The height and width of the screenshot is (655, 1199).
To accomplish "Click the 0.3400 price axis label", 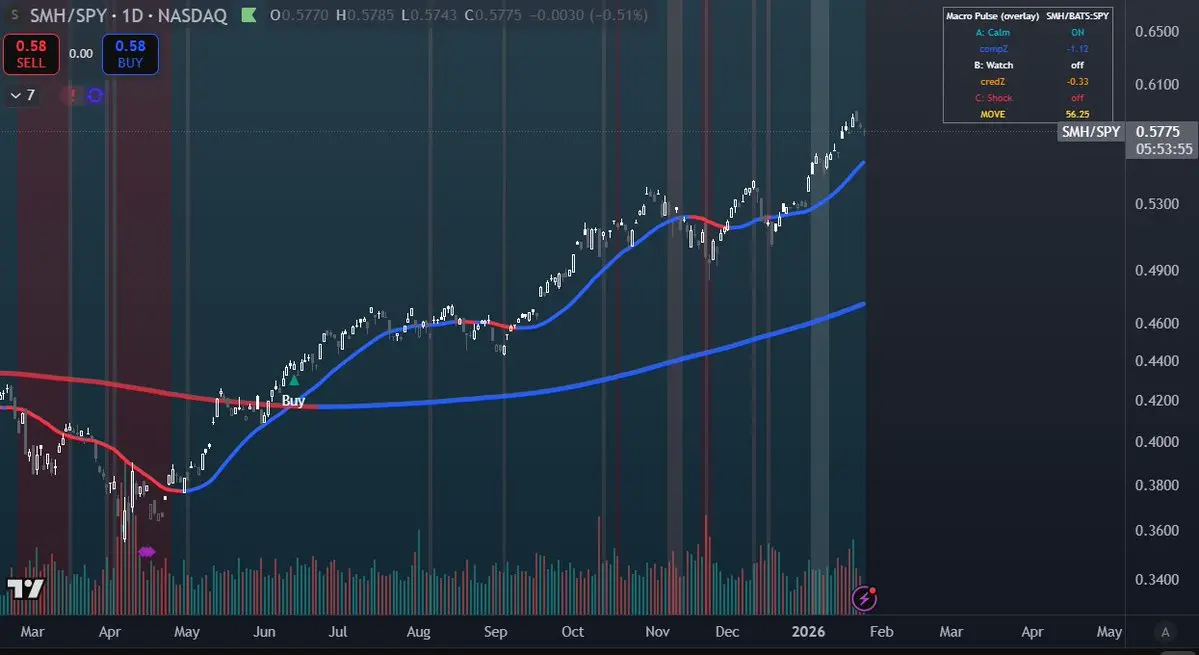I will click(x=1157, y=579).
